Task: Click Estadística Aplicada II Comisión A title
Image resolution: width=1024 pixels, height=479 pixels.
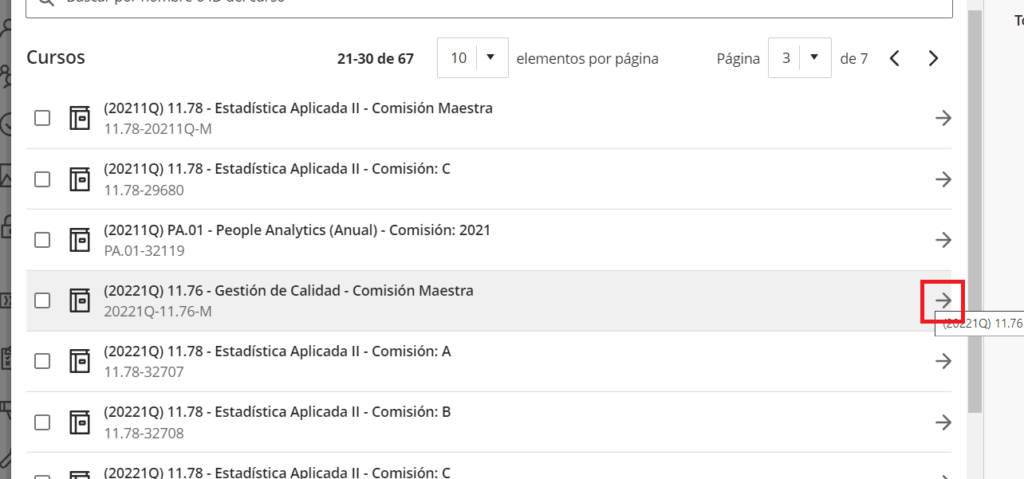Action: (x=277, y=352)
